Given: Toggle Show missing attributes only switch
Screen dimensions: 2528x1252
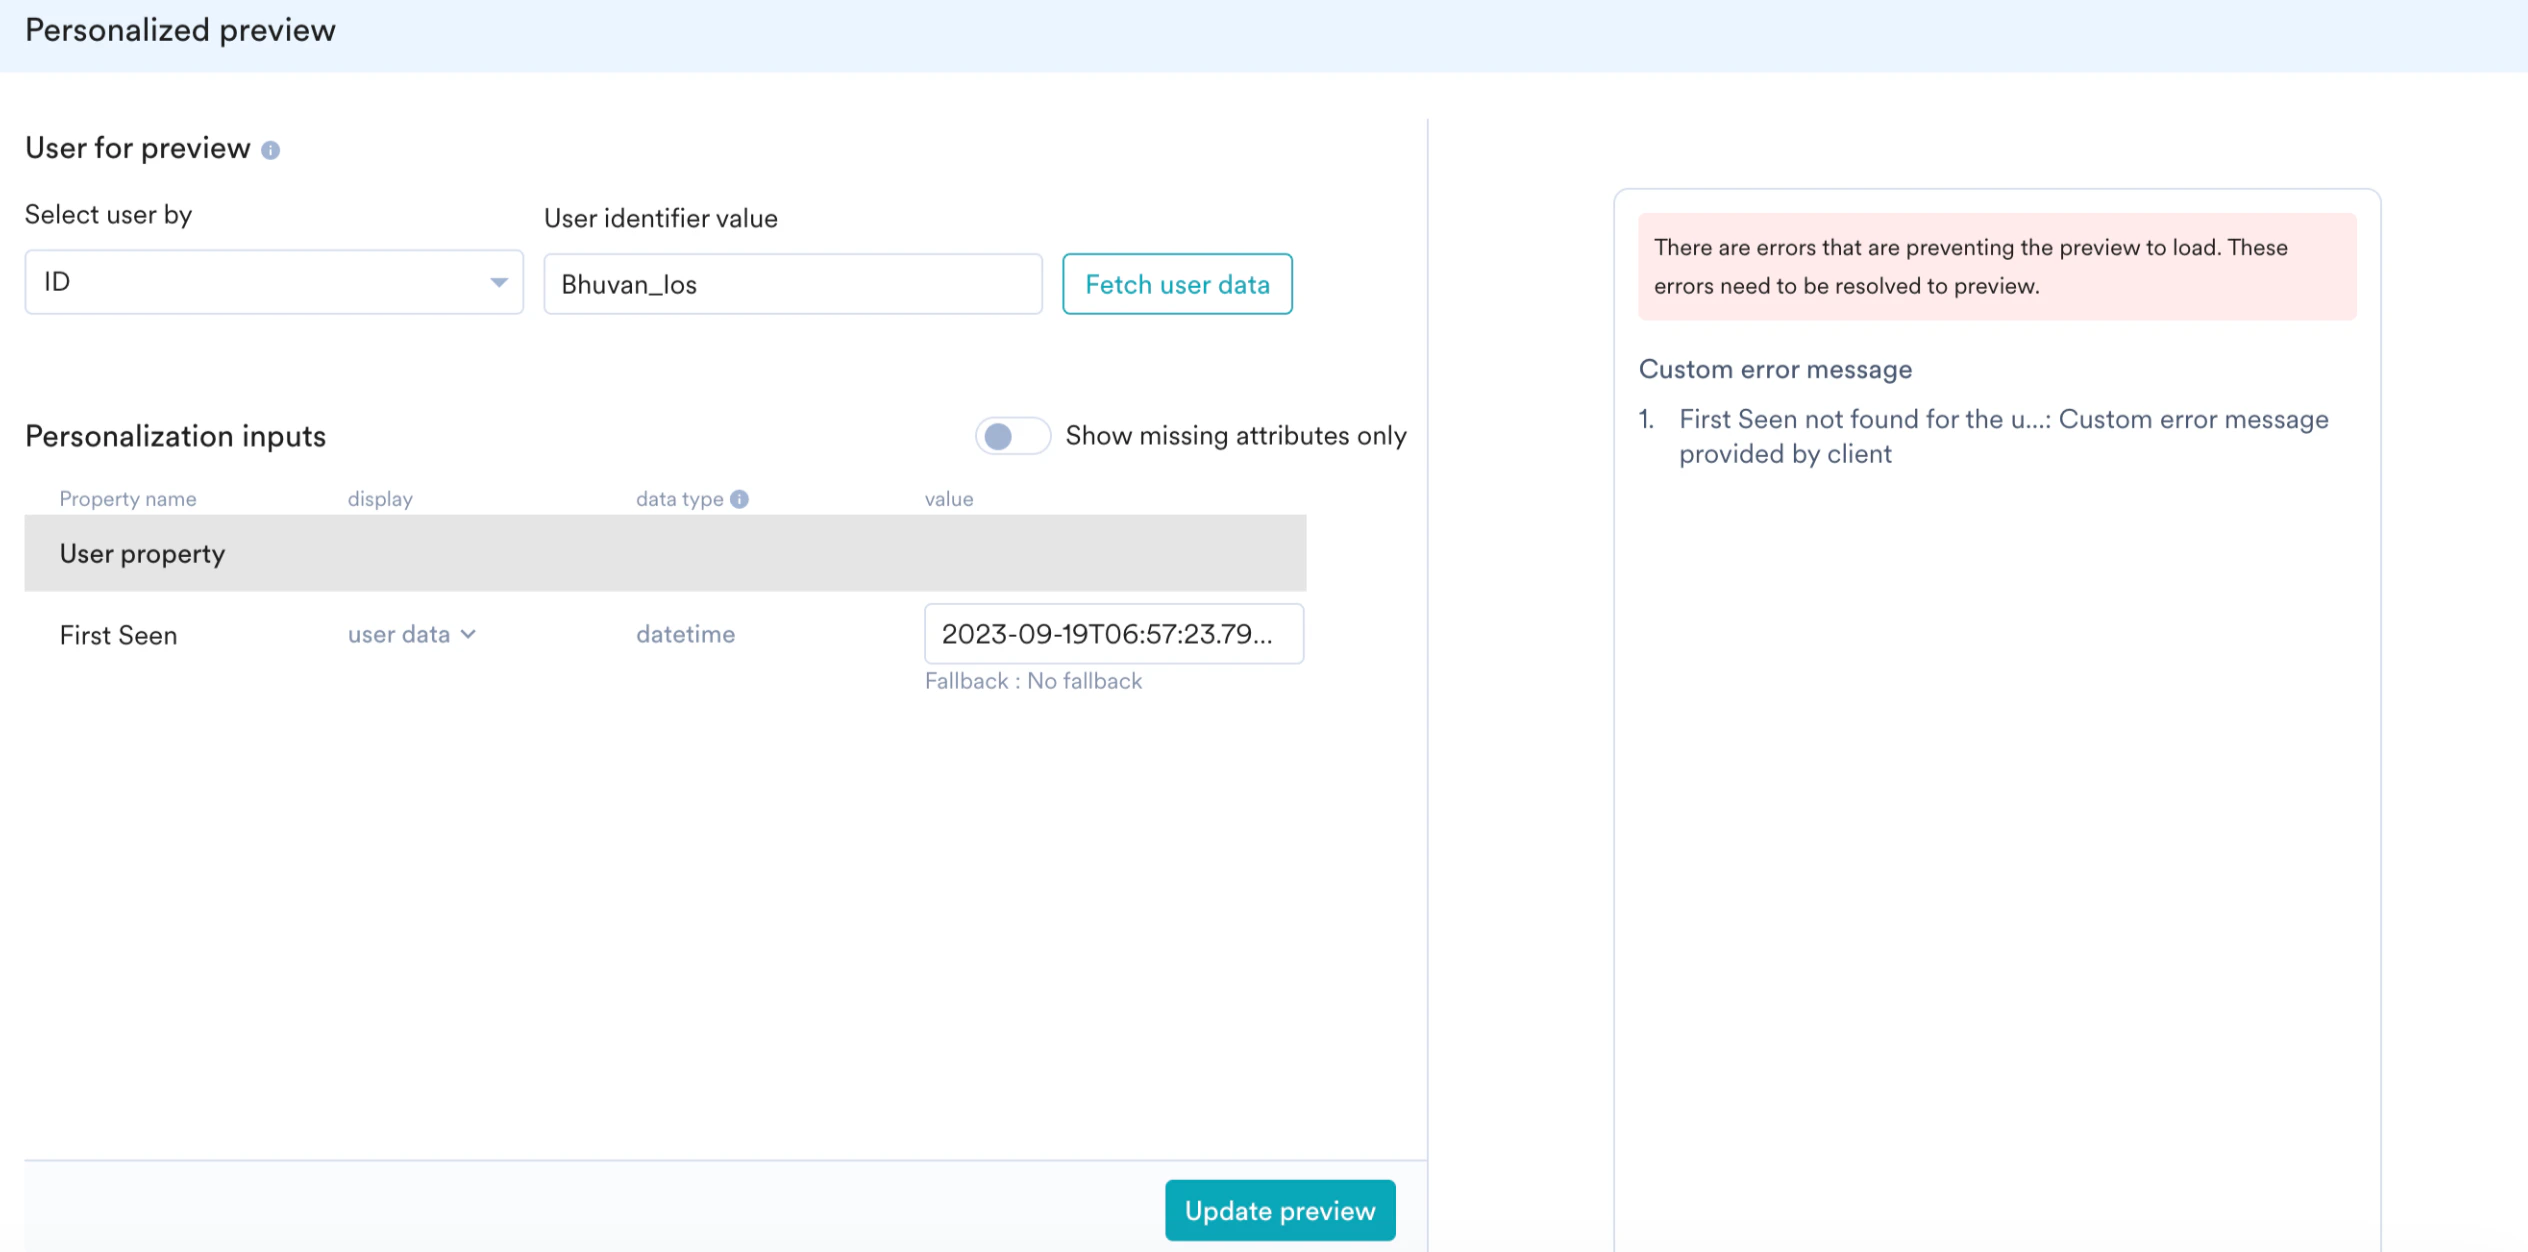Looking at the screenshot, I should click(x=1011, y=436).
